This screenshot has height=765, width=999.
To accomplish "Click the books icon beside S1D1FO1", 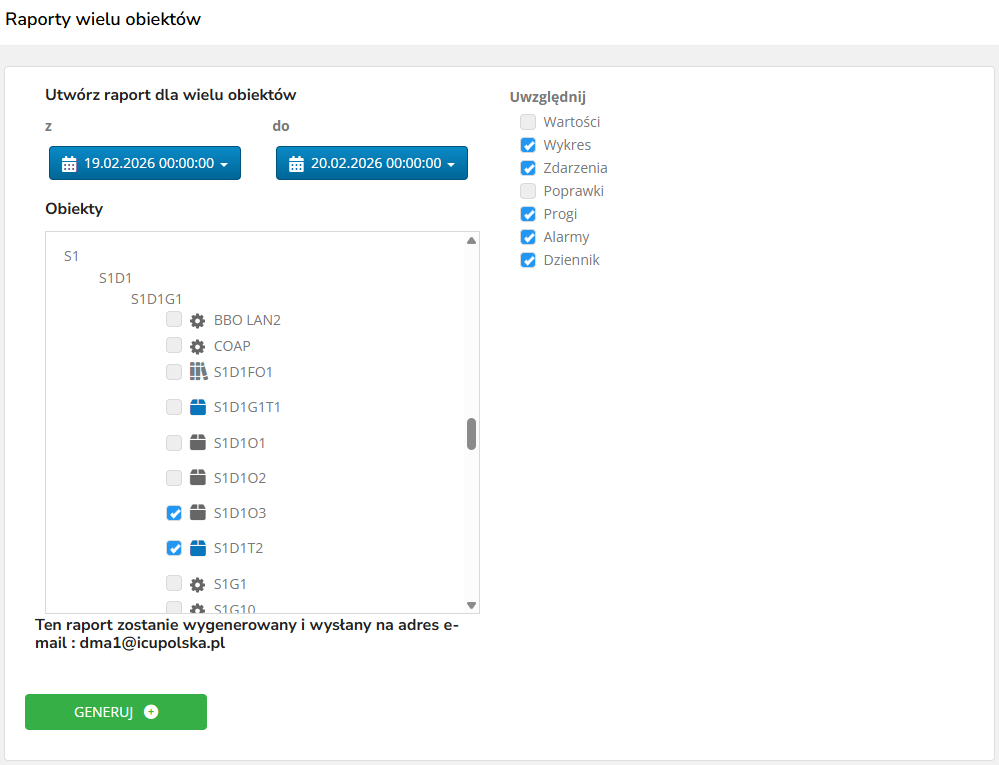I will tap(197, 372).
